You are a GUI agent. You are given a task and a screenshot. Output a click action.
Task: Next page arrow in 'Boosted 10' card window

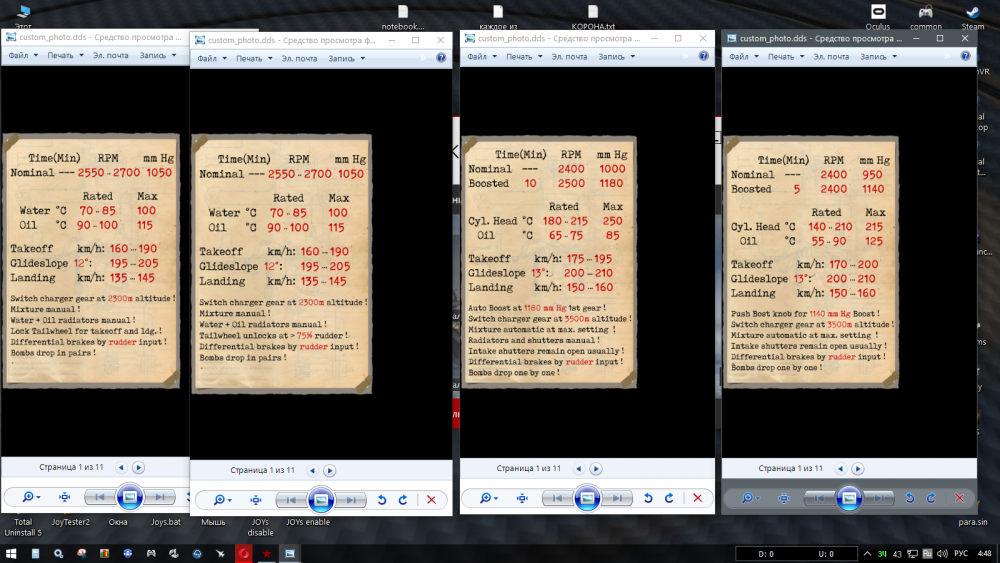click(x=596, y=469)
